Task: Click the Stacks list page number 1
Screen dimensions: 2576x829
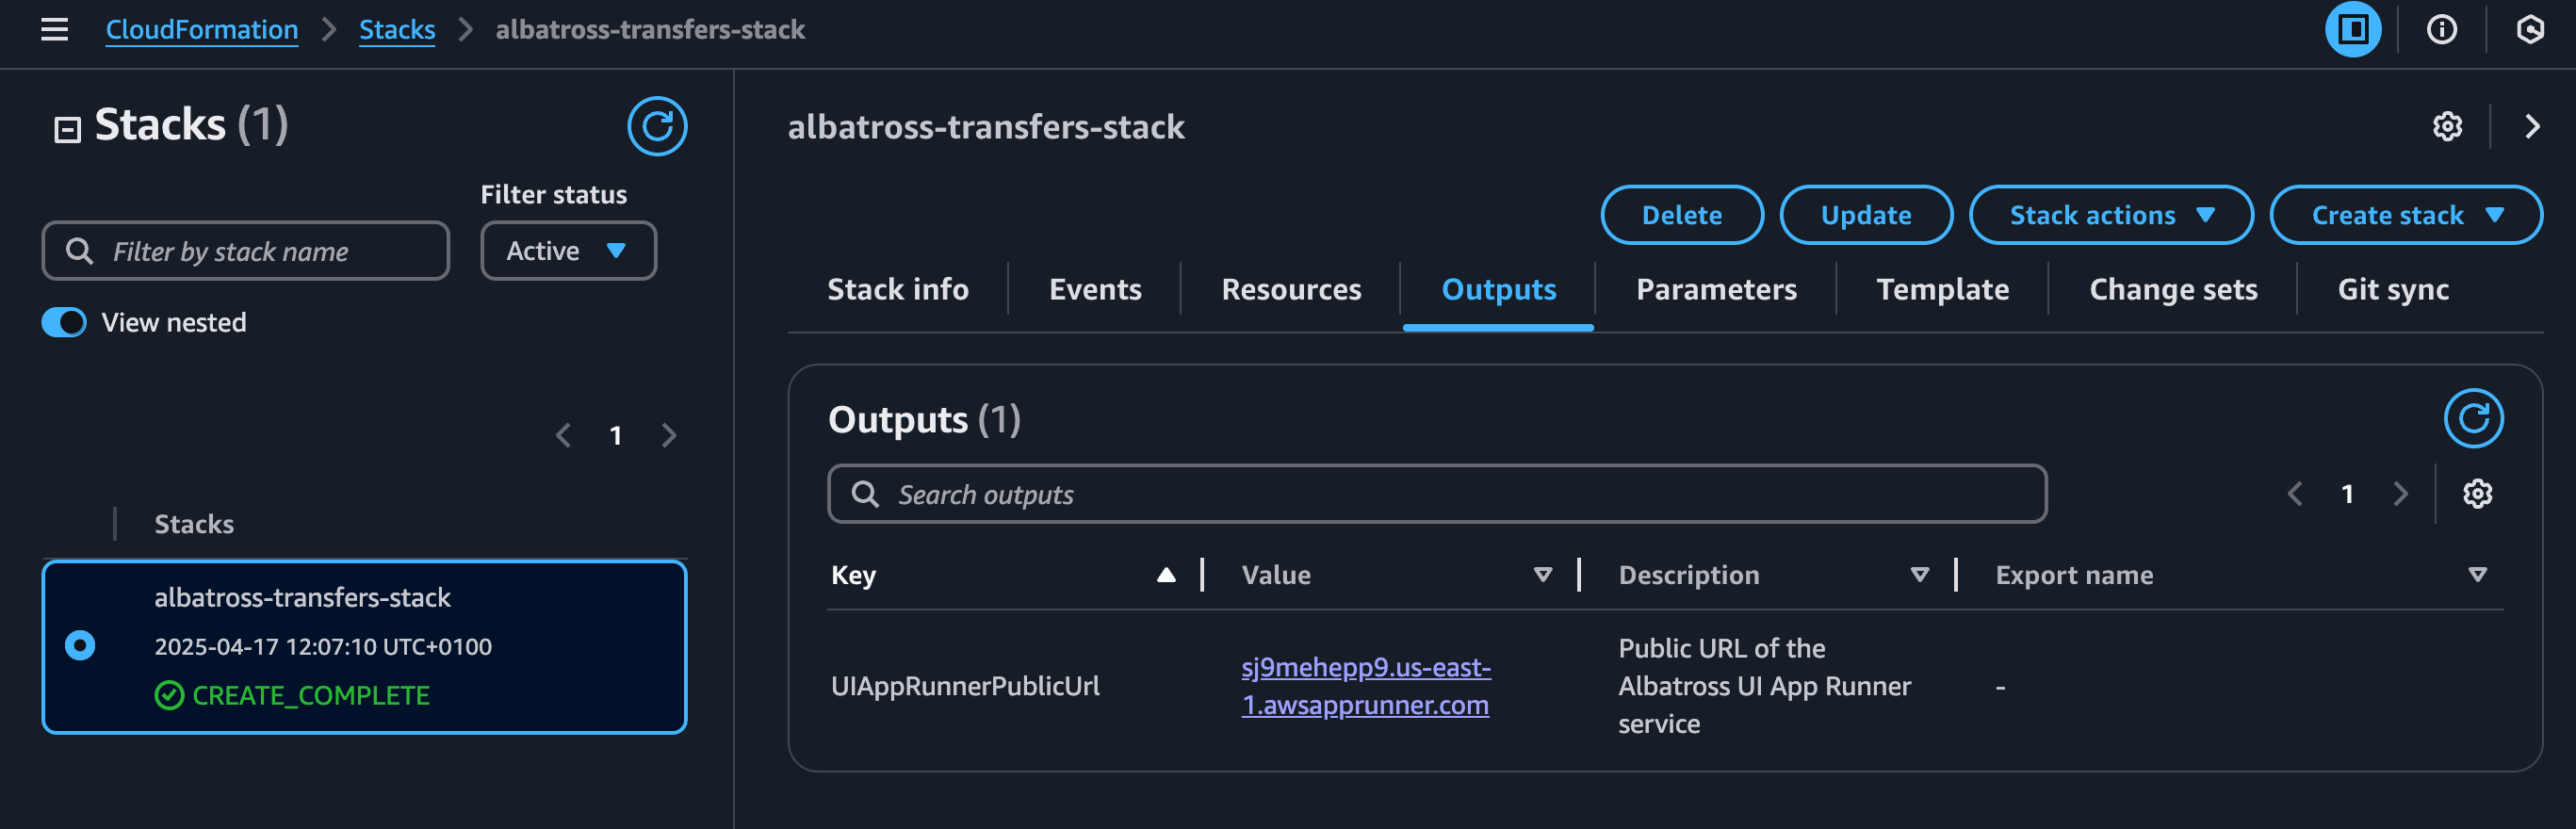Action: pyautogui.click(x=615, y=436)
